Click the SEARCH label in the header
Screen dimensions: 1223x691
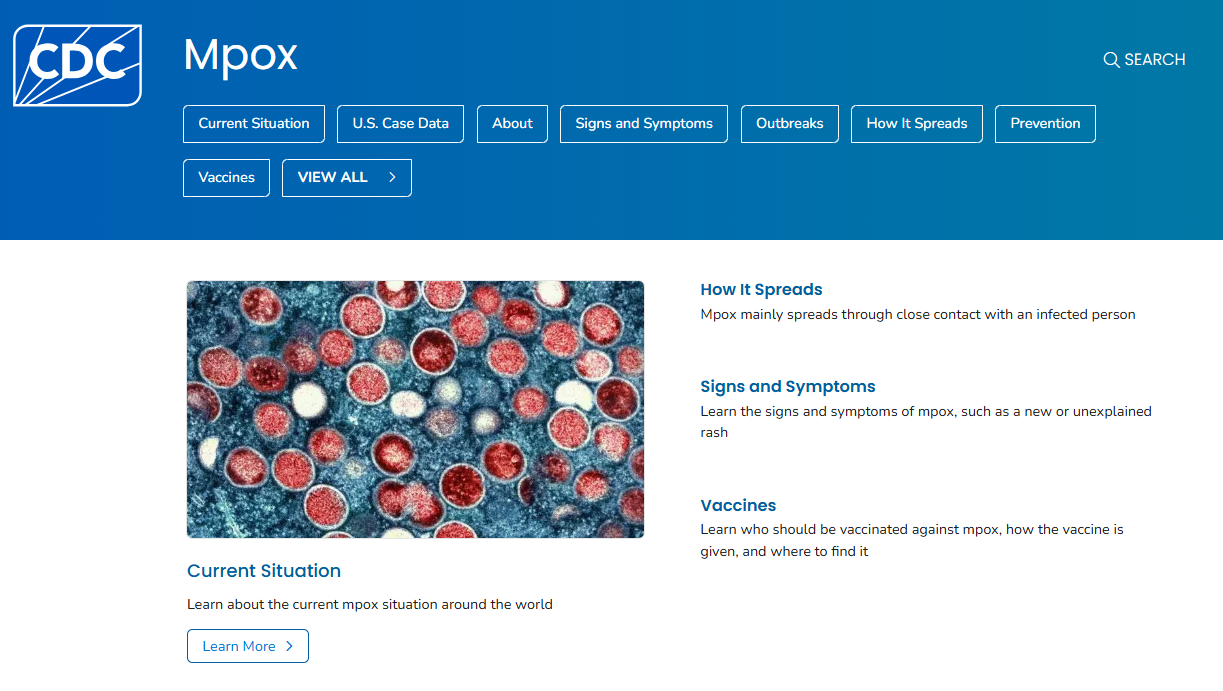click(x=1154, y=60)
